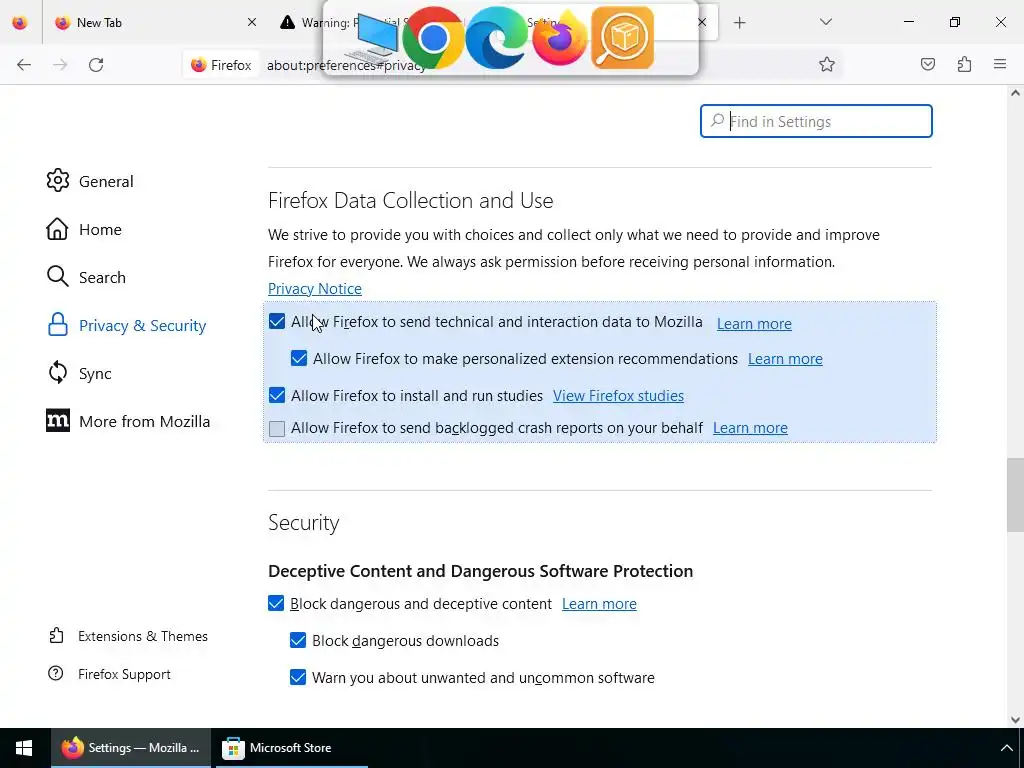The height and width of the screenshot is (768, 1024).
Task: Go to the Sync settings category
Action: point(95,374)
